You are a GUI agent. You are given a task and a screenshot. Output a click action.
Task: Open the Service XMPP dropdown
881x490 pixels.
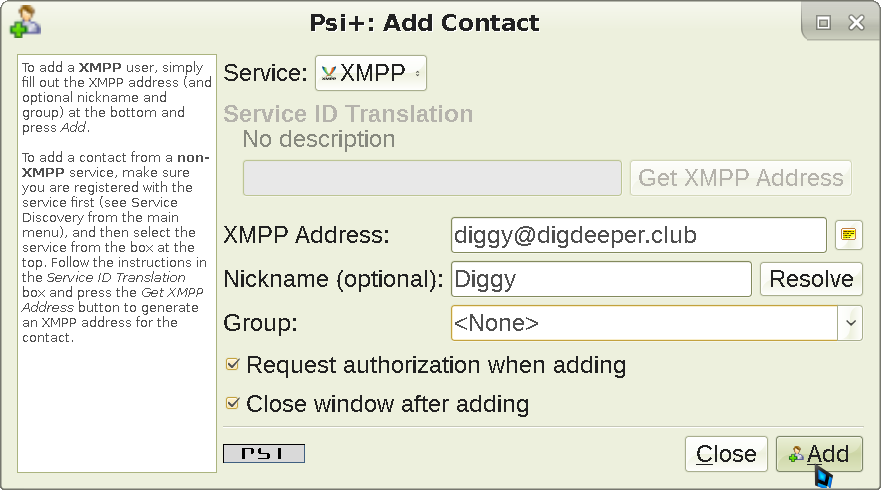coord(371,73)
